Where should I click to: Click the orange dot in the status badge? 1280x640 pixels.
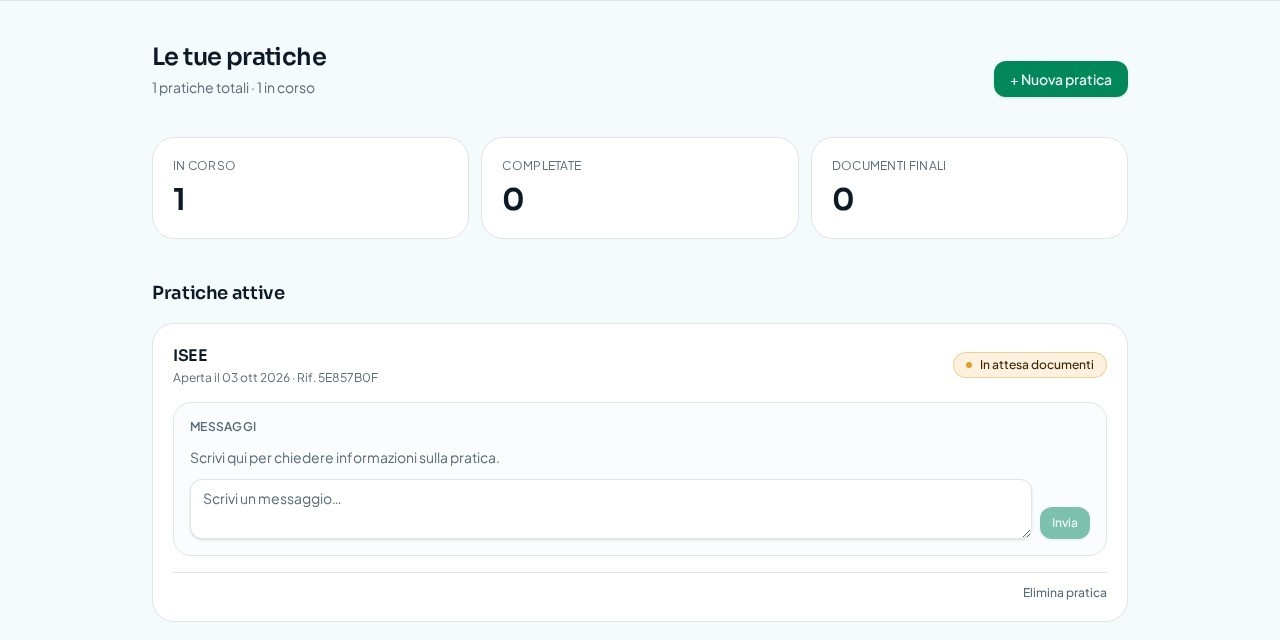[968, 365]
